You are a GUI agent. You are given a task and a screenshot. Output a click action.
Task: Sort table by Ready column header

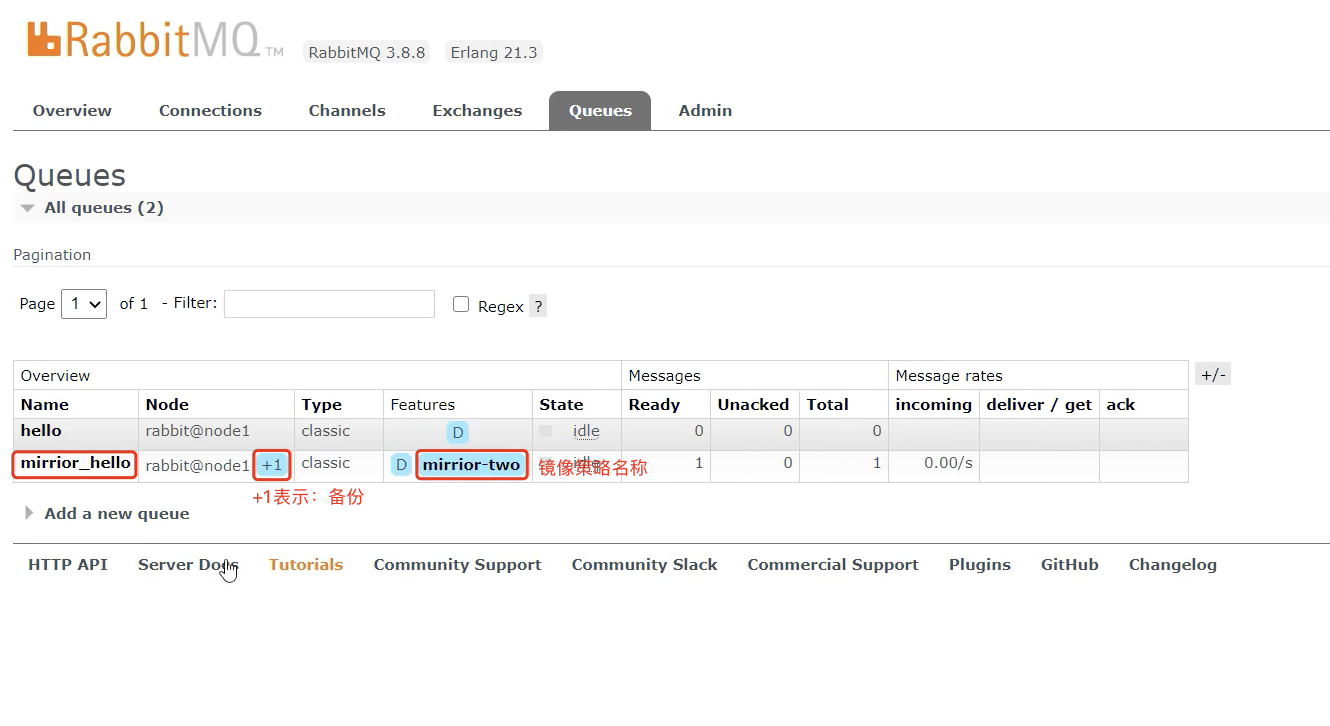pyautogui.click(x=654, y=405)
